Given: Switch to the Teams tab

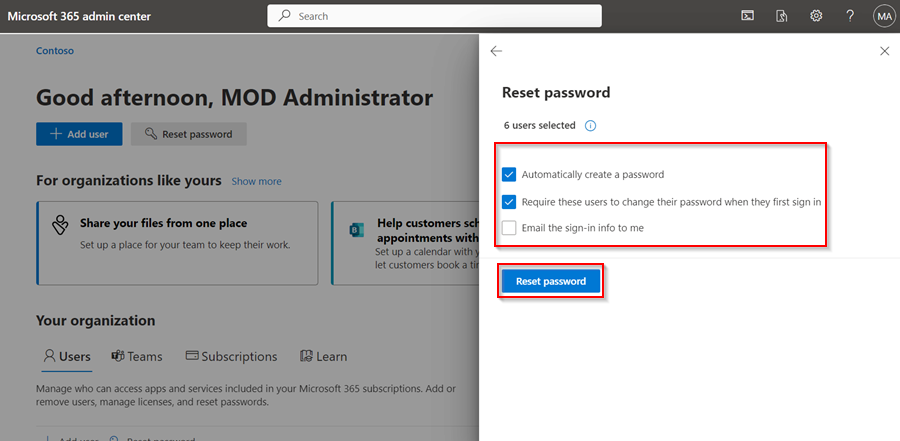Looking at the screenshot, I should (137, 357).
